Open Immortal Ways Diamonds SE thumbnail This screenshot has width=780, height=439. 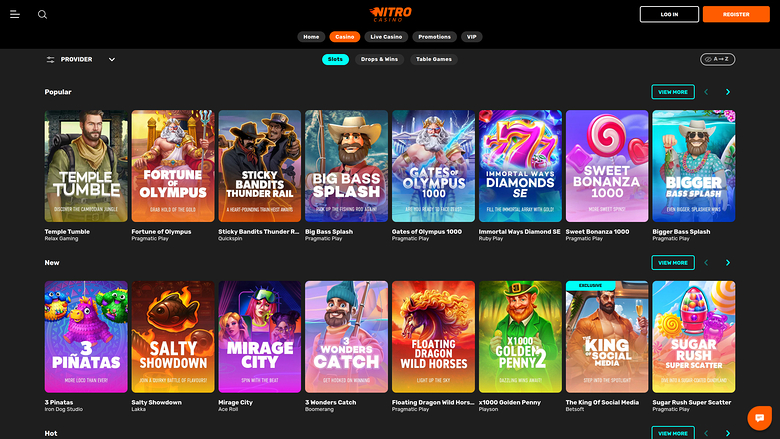[x=520, y=166]
